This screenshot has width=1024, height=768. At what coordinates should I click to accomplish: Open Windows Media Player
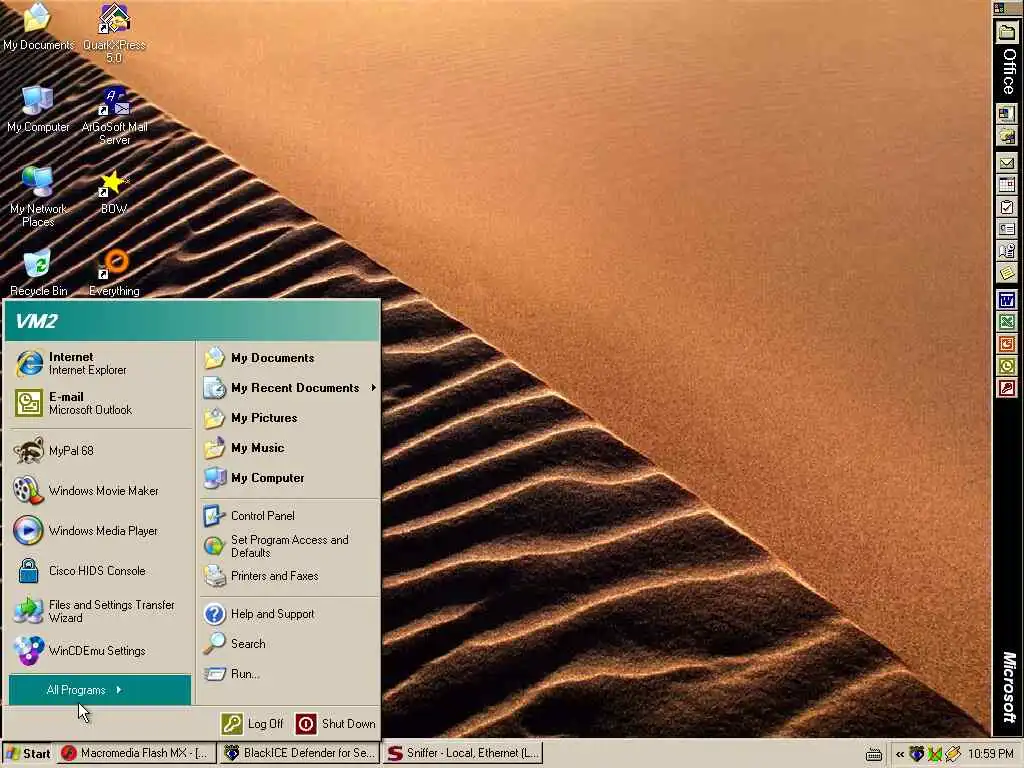pos(100,530)
